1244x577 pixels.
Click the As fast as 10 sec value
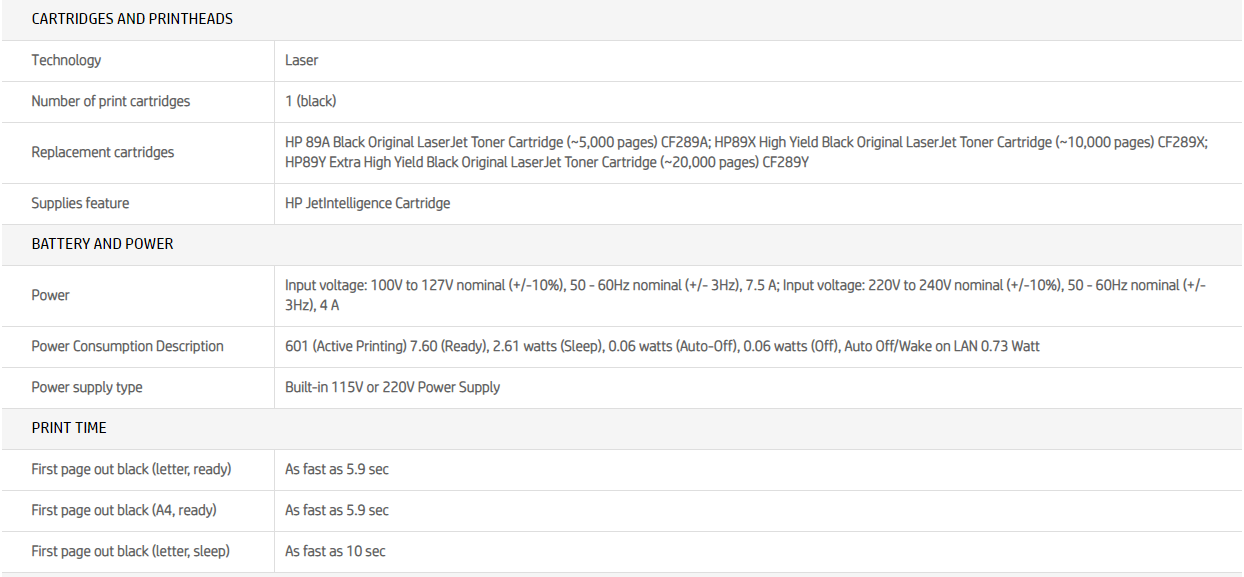coord(335,551)
